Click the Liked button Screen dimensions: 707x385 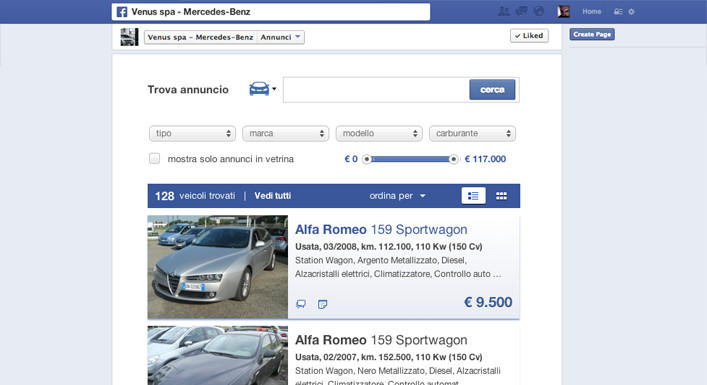[529, 36]
